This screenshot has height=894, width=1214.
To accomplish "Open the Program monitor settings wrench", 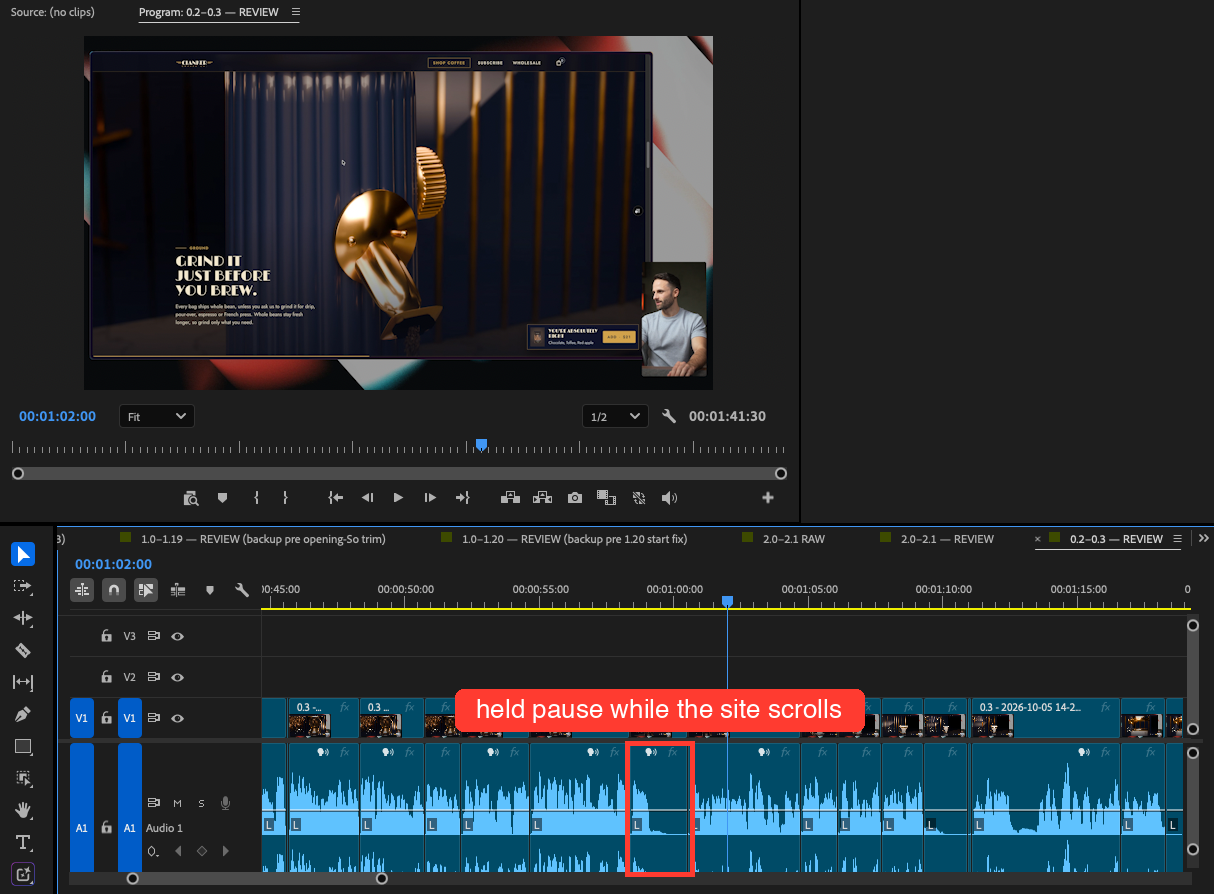I will pyautogui.click(x=668, y=416).
